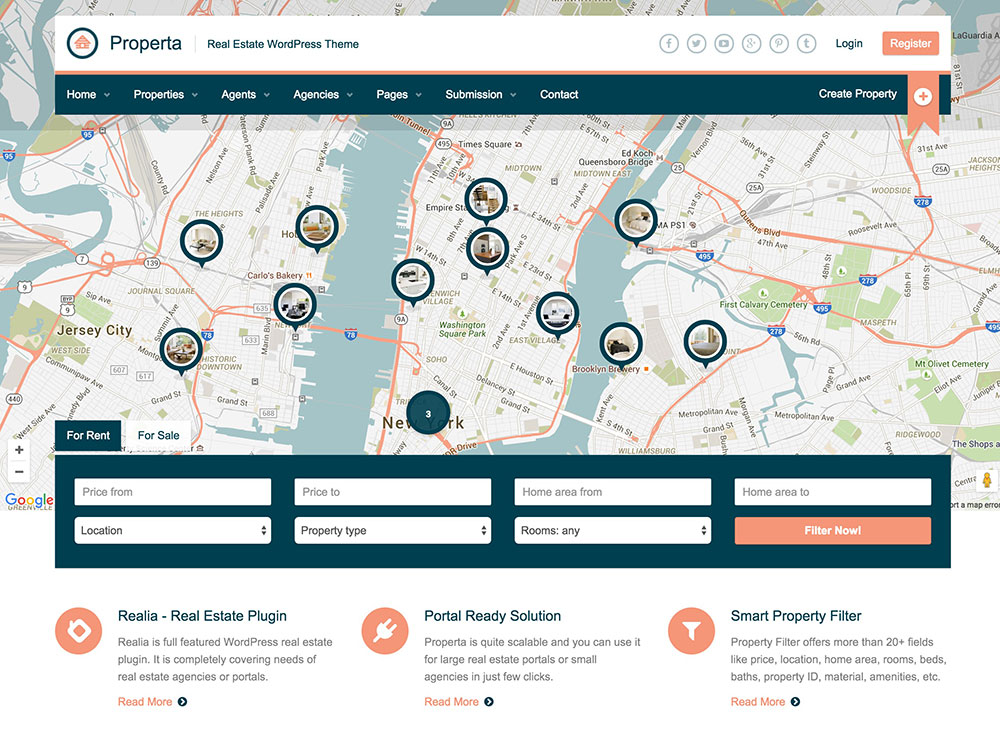
Task: Open the YouTube social icon
Action: pos(724,43)
